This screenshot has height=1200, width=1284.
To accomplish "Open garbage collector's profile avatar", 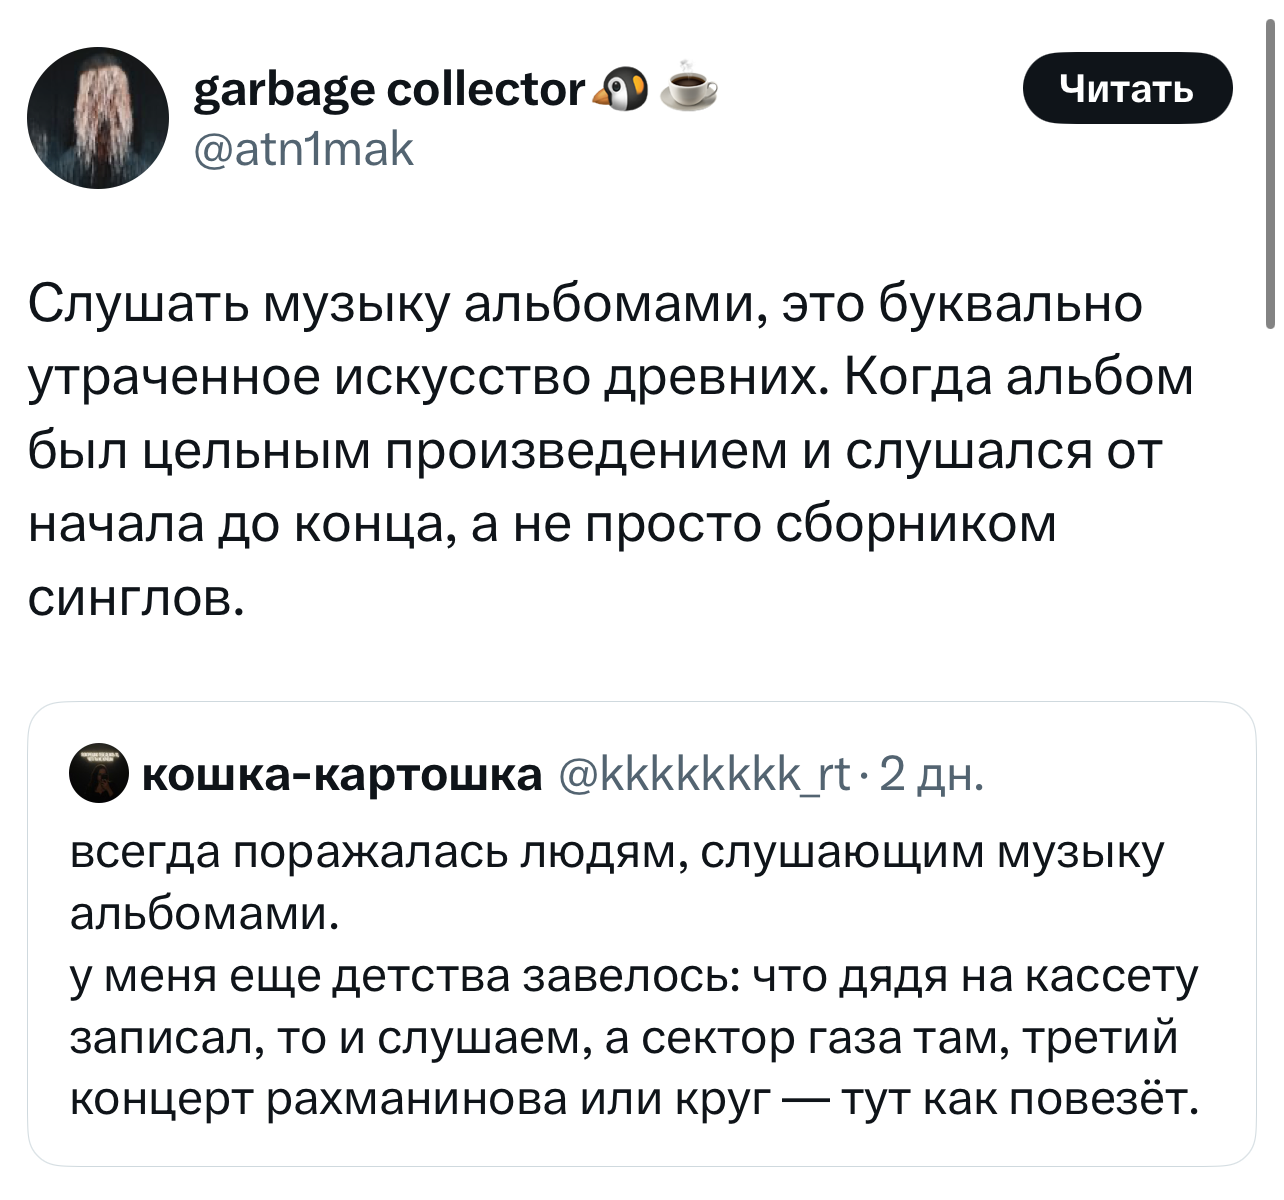I will (98, 117).
